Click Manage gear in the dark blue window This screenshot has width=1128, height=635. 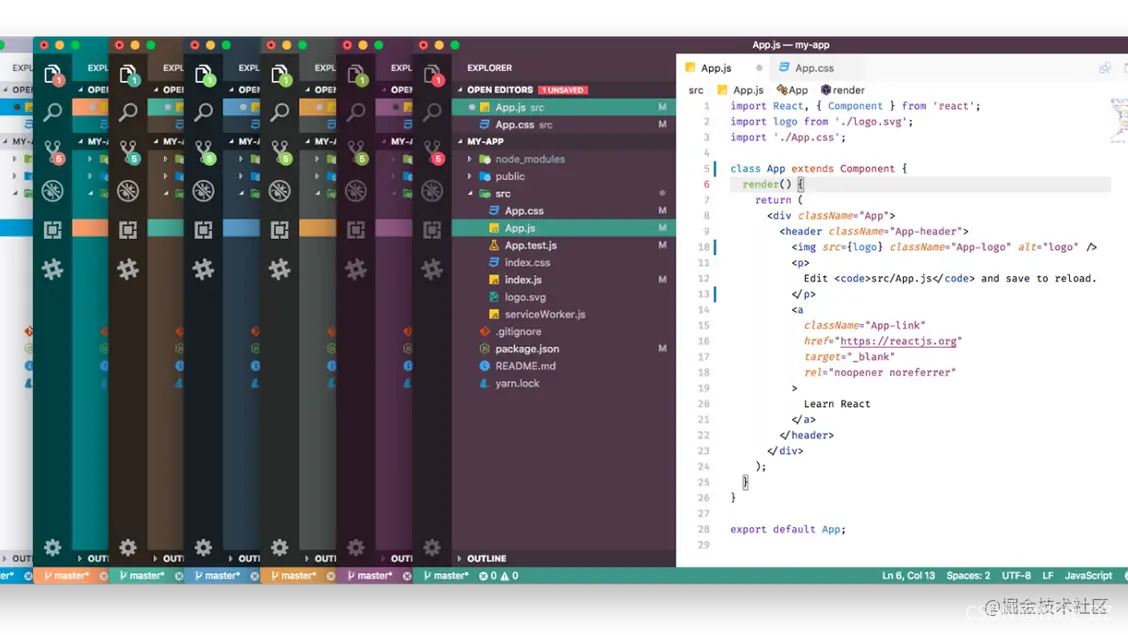click(204, 547)
